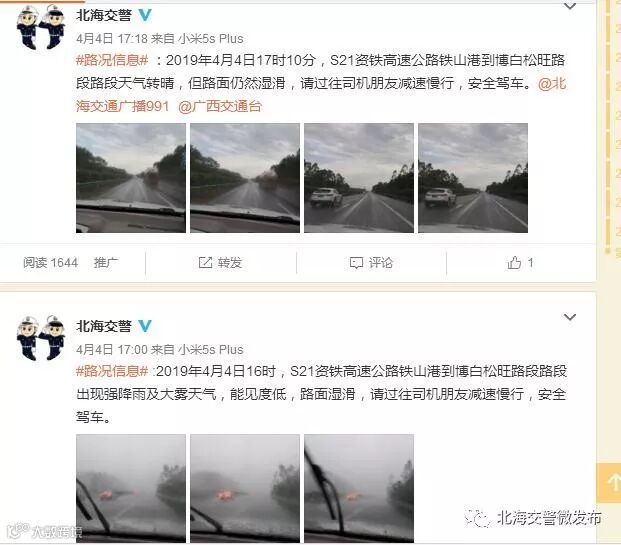
Task: Click 推广 promote on the first post
Action: click(106, 262)
